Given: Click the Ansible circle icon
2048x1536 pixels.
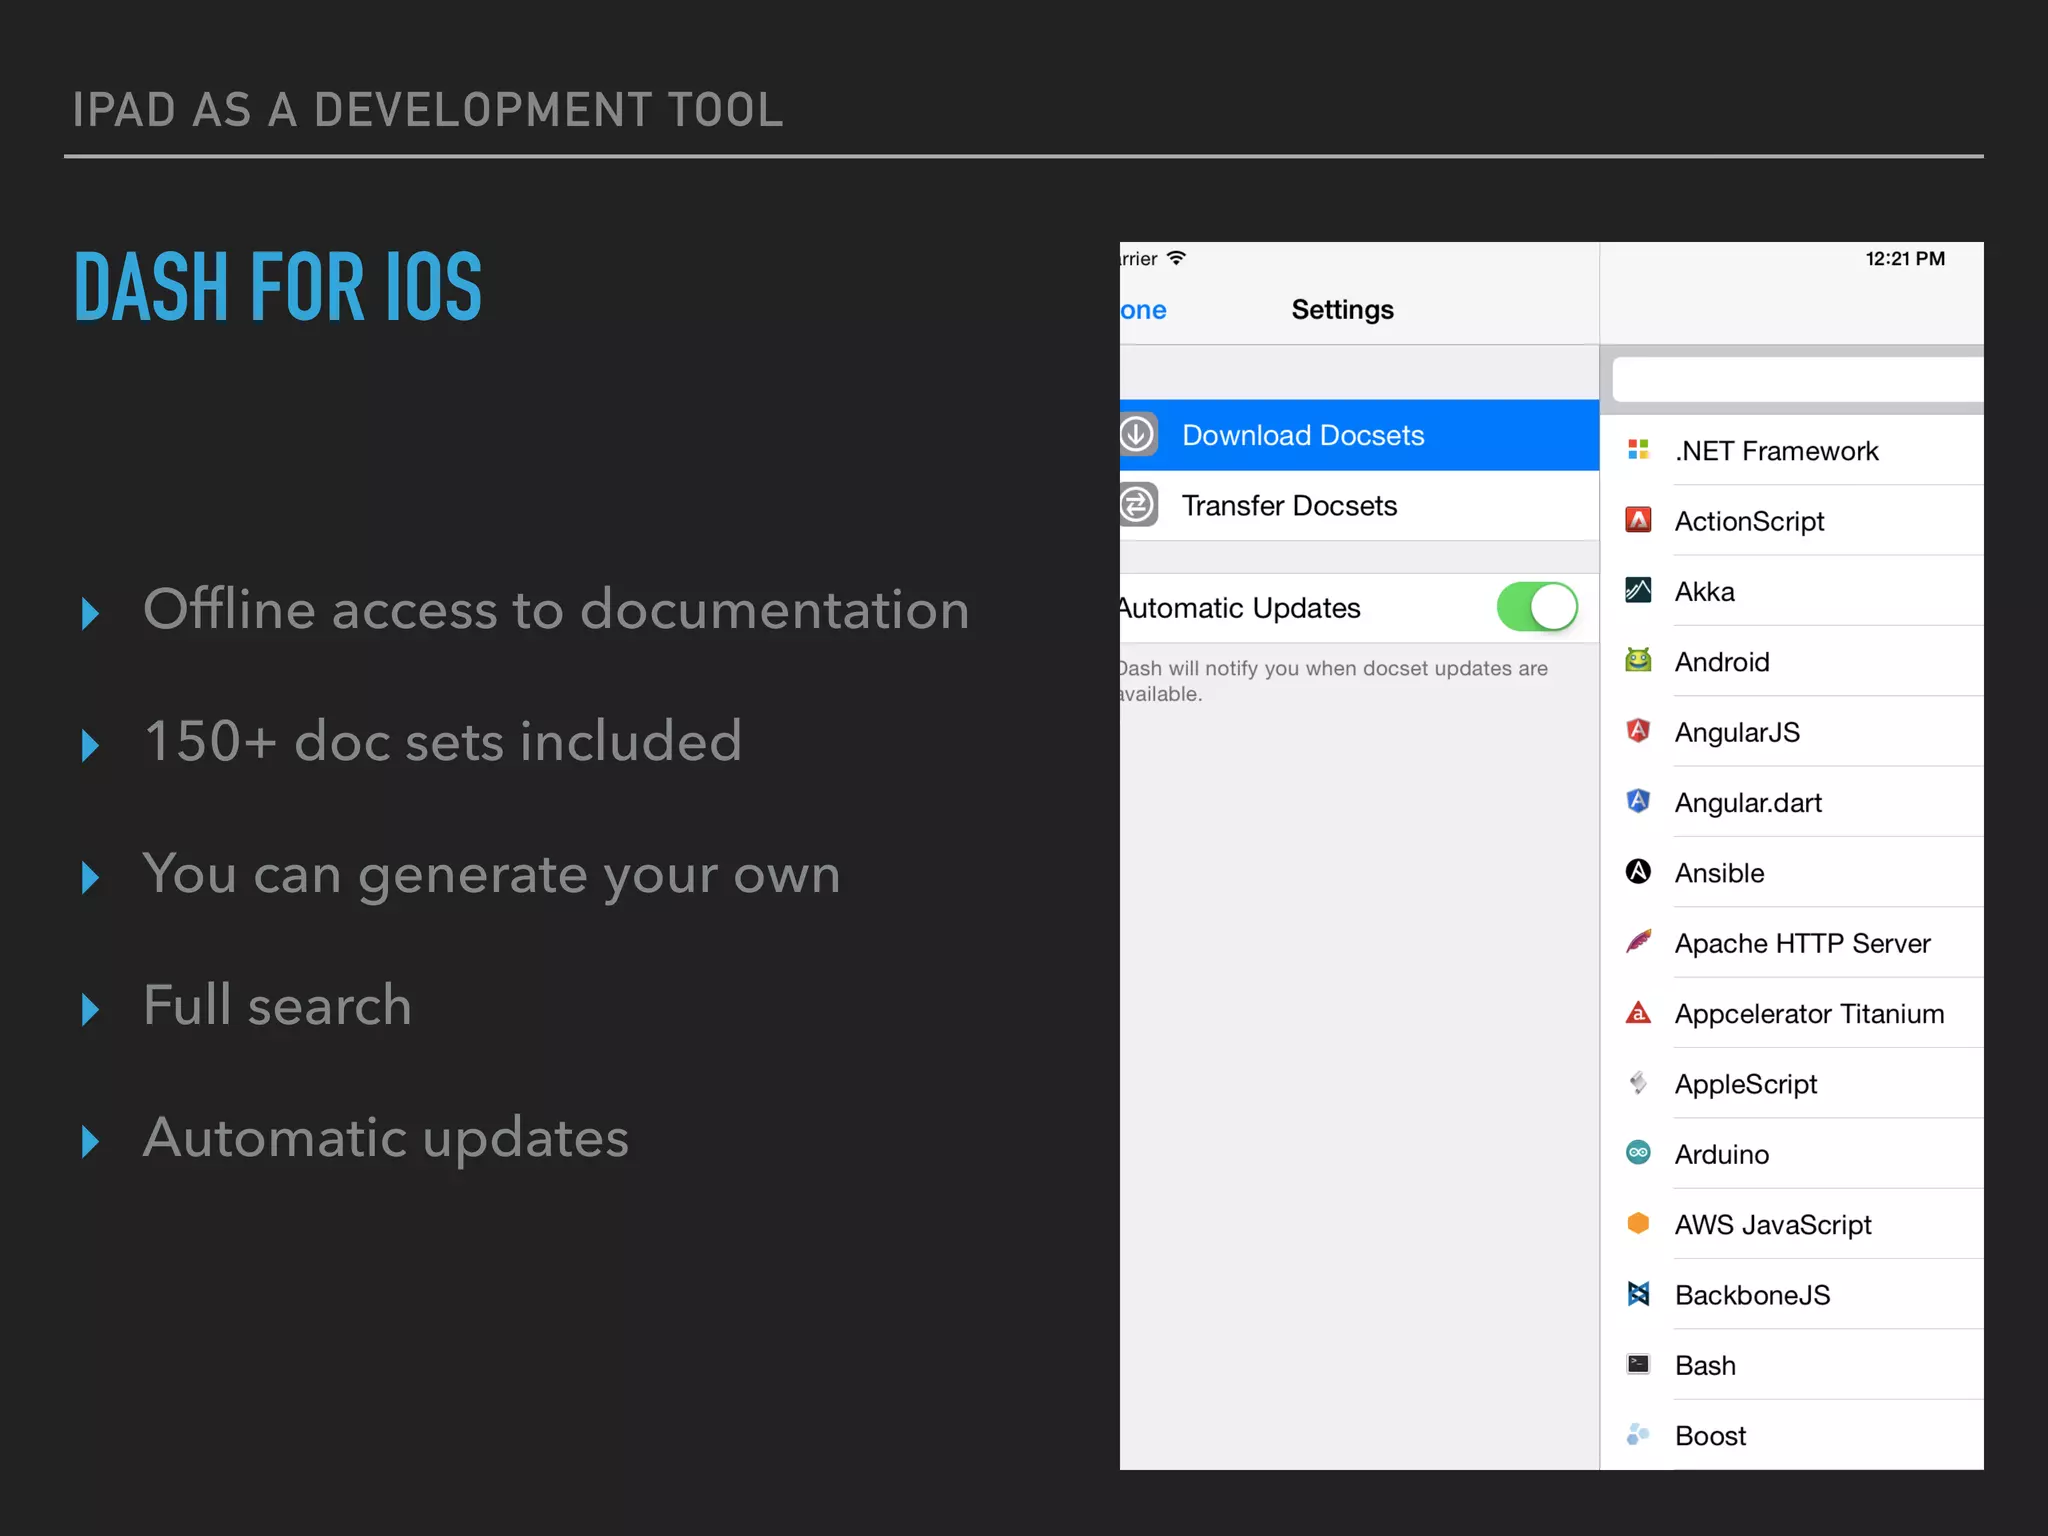Looking at the screenshot, I should click(1638, 872).
